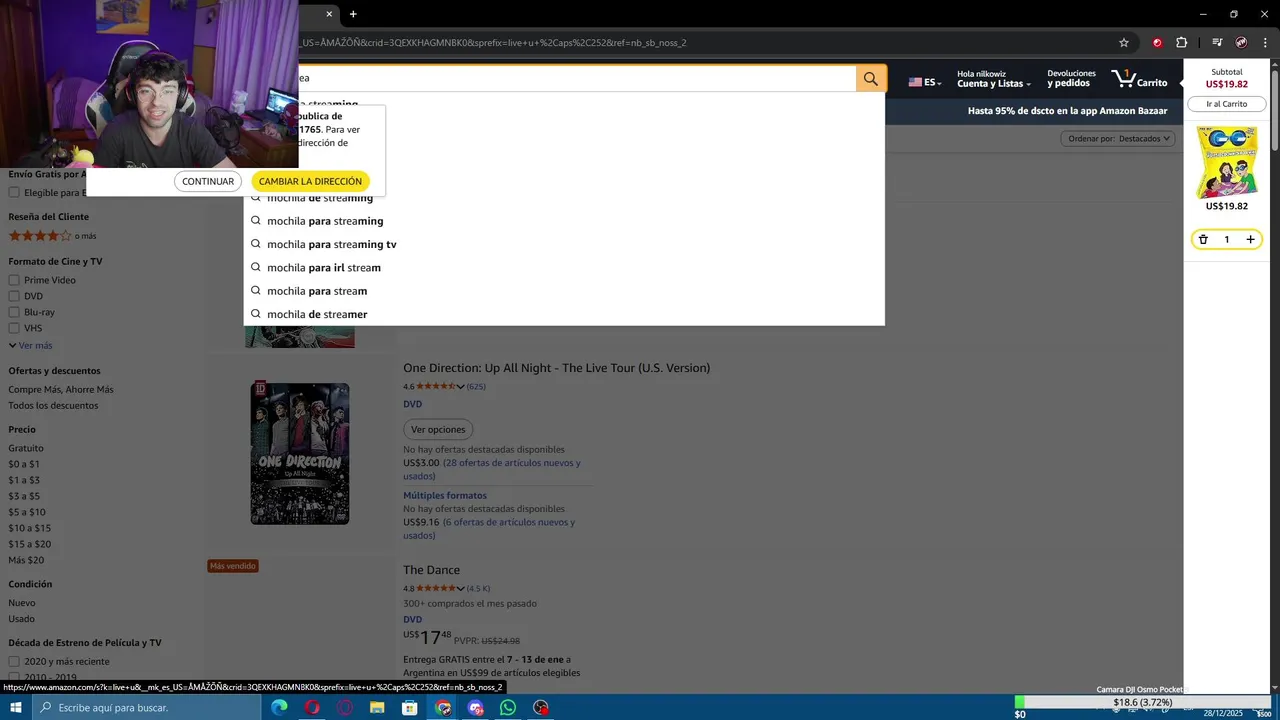Switch to Chrome in the taskbar
The height and width of the screenshot is (720, 1280).
click(x=443, y=708)
